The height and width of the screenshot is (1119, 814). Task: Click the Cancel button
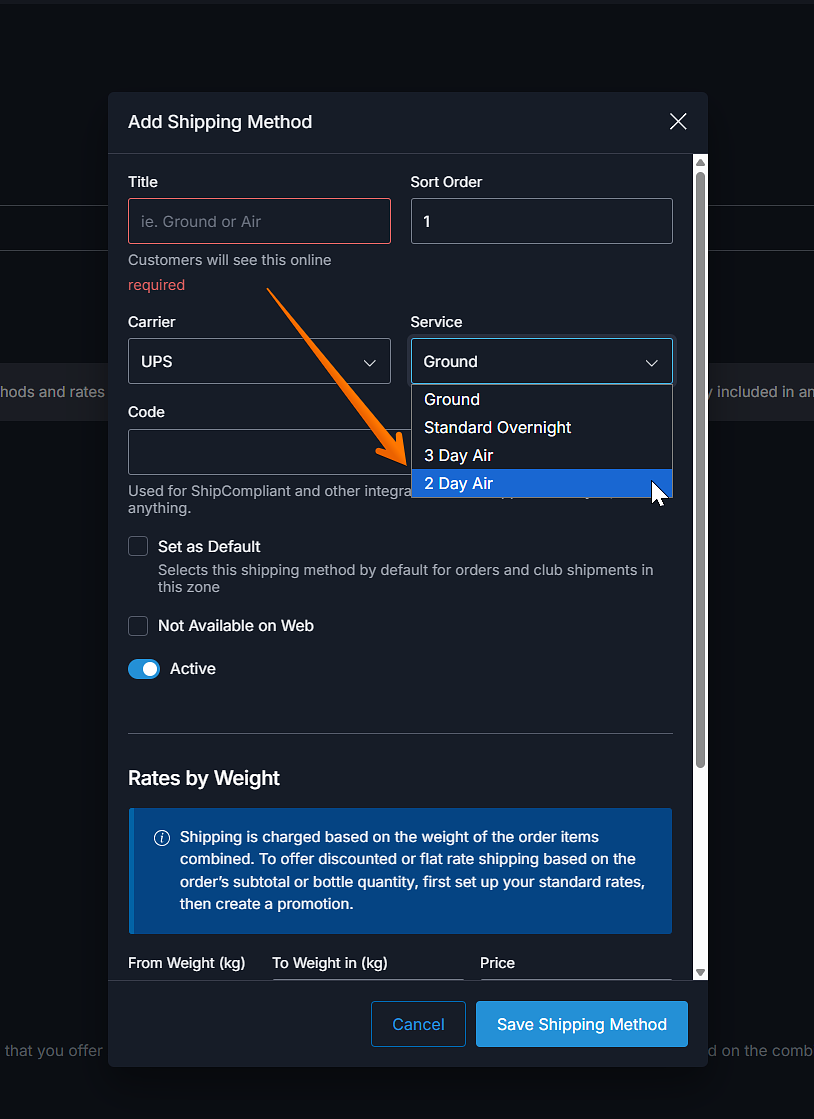[418, 1024]
